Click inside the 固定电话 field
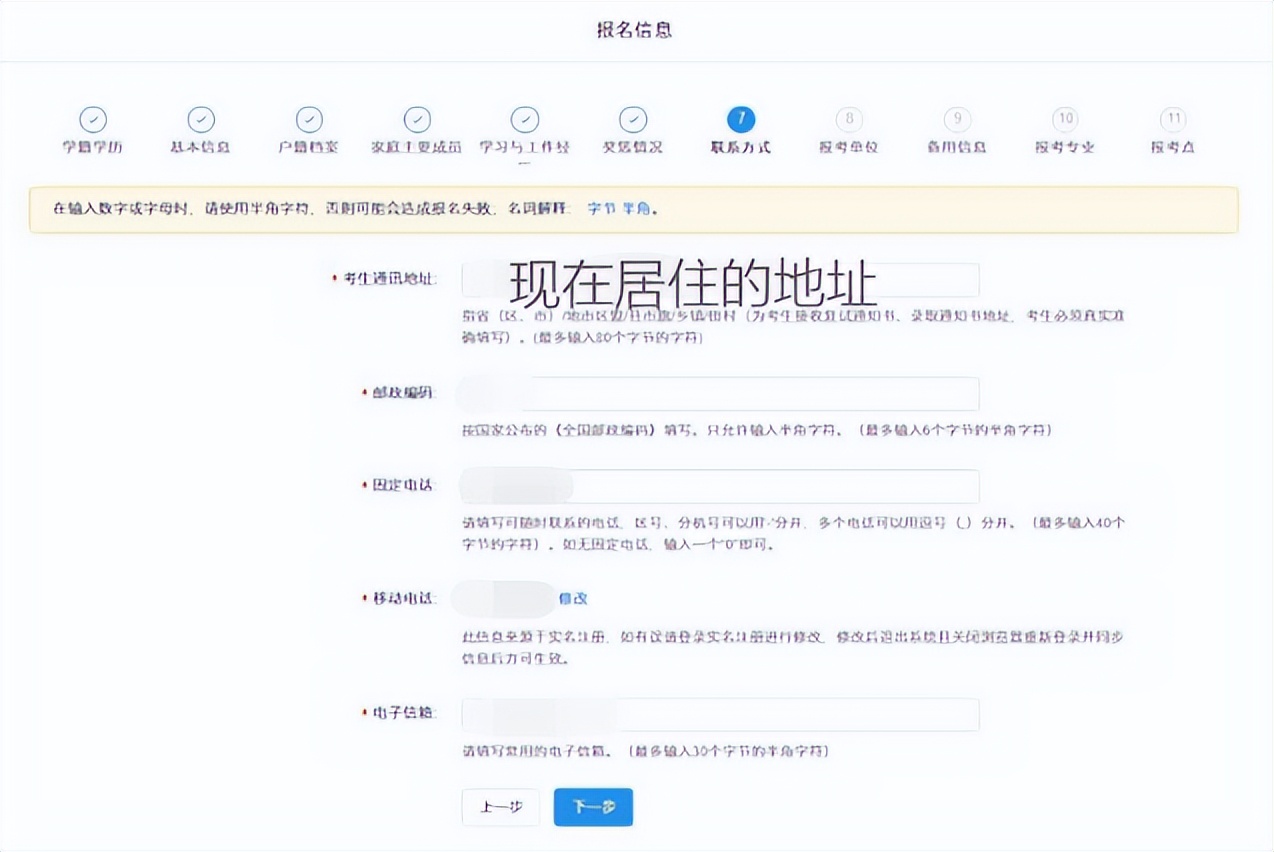The height and width of the screenshot is (852, 1274). point(720,487)
